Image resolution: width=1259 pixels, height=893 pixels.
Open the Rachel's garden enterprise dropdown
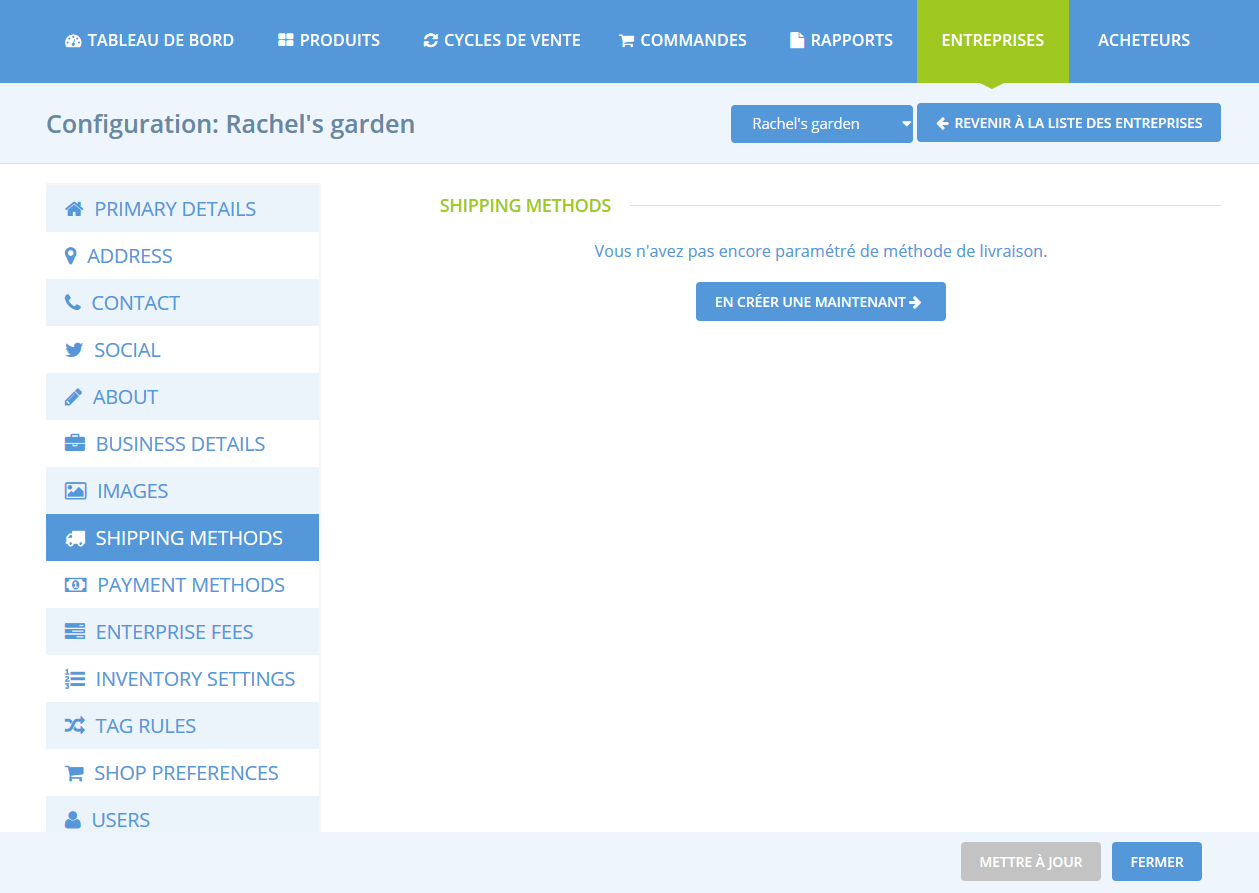click(822, 124)
